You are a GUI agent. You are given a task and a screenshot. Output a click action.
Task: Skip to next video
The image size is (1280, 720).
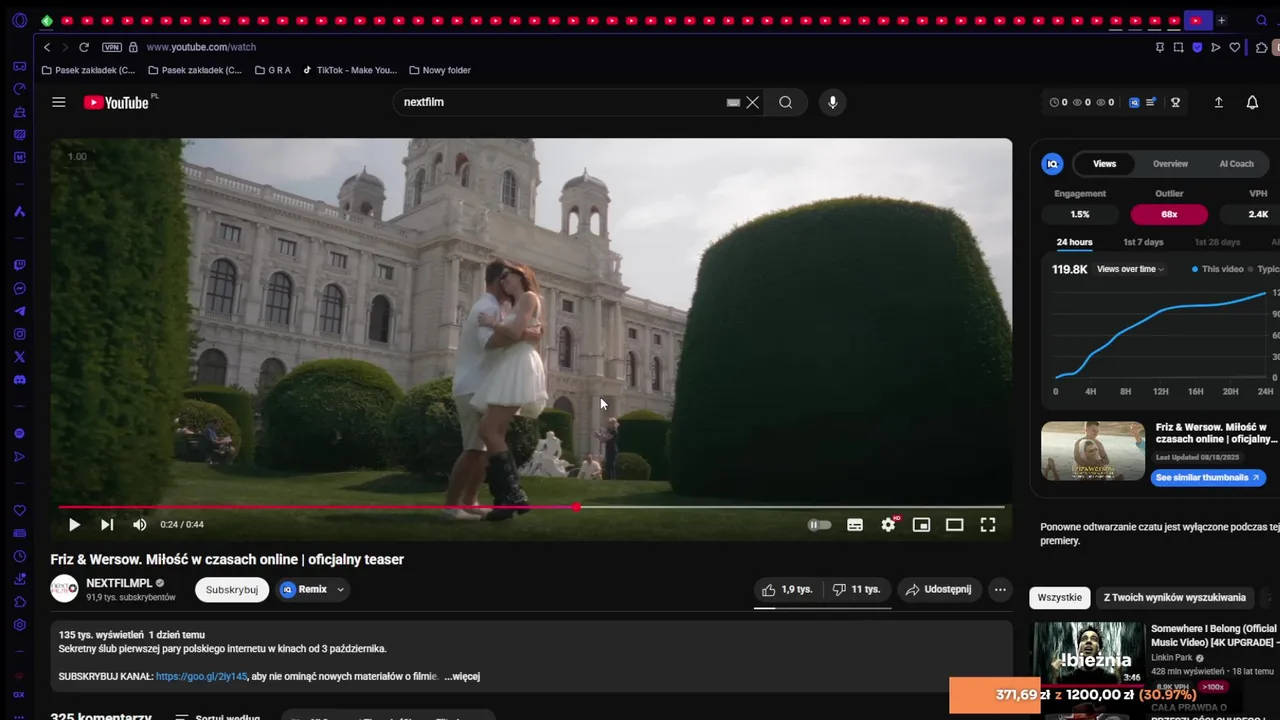[107, 524]
